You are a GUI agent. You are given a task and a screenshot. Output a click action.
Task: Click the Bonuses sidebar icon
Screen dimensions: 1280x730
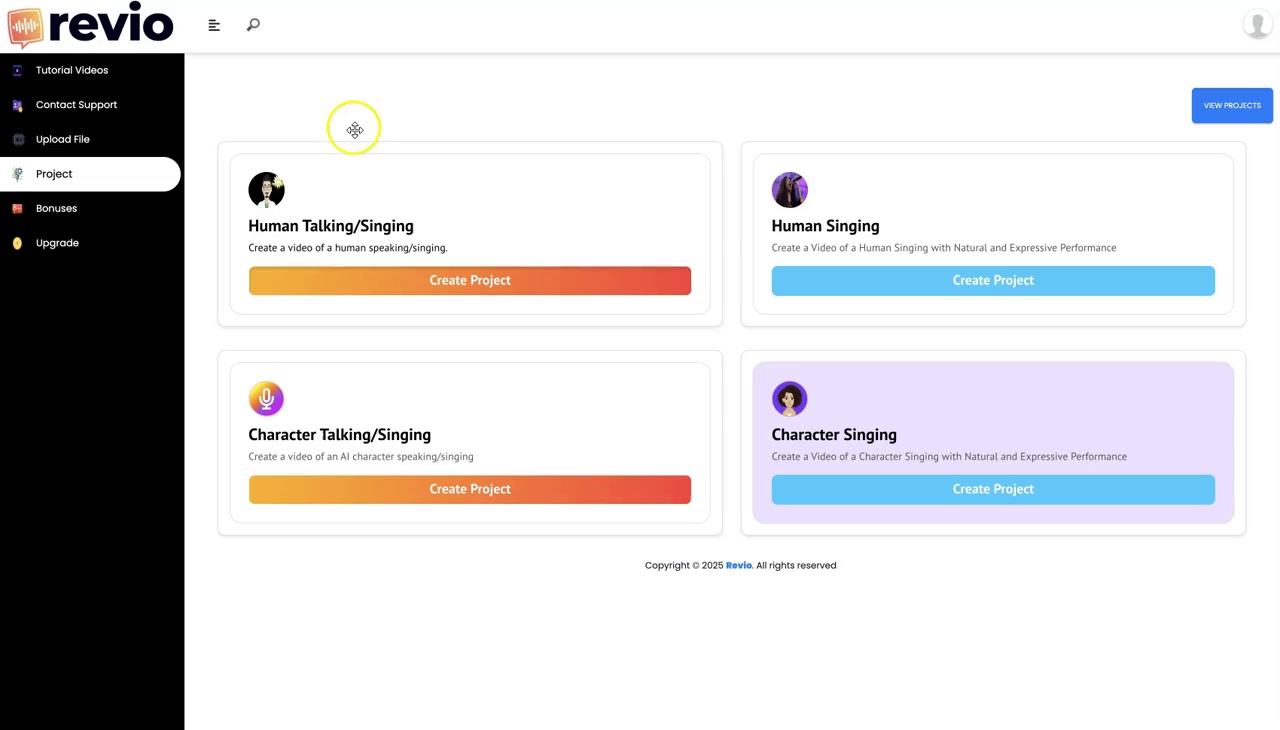pyautogui.click(x=17, y=208)
